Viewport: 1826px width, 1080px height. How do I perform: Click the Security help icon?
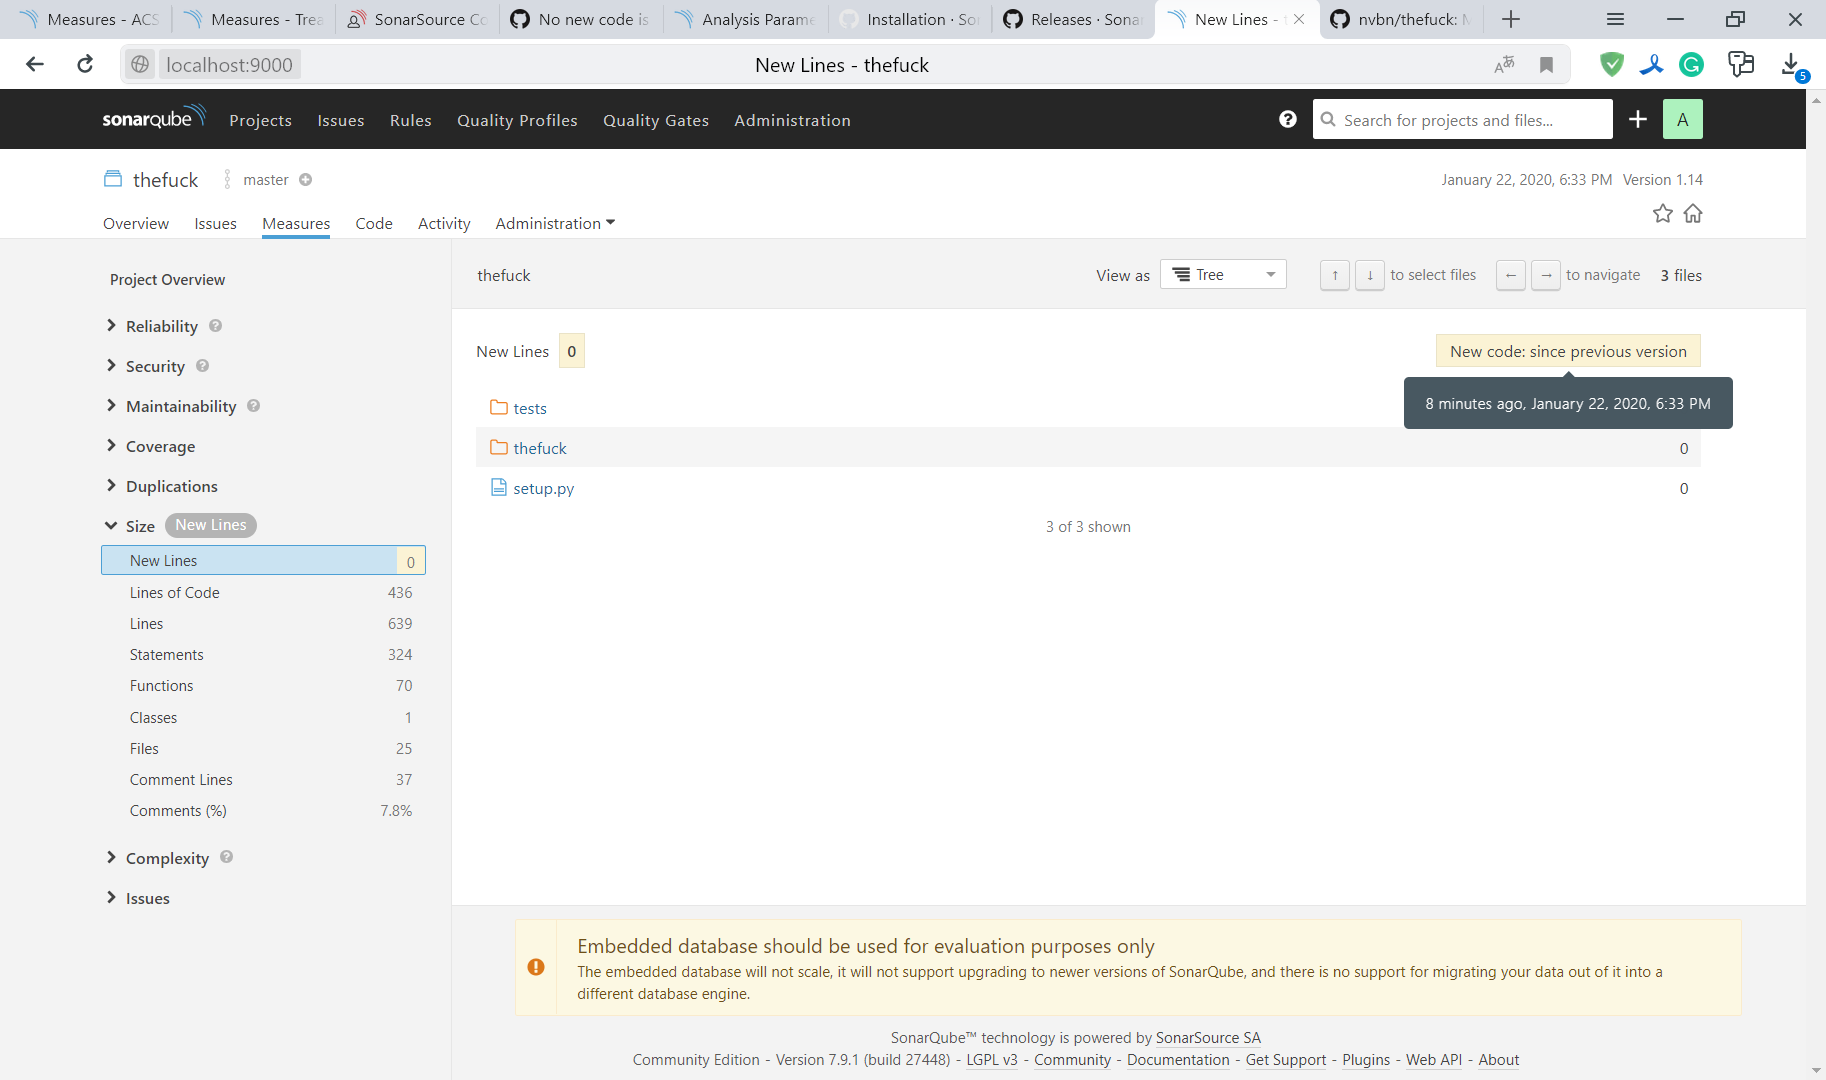click(202, 366)
